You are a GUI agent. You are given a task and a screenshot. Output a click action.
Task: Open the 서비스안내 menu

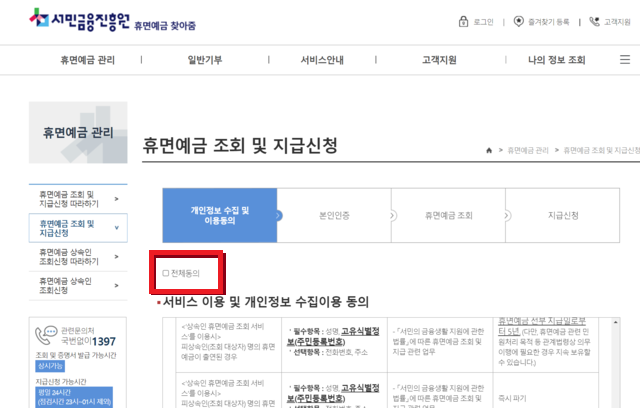322,60
